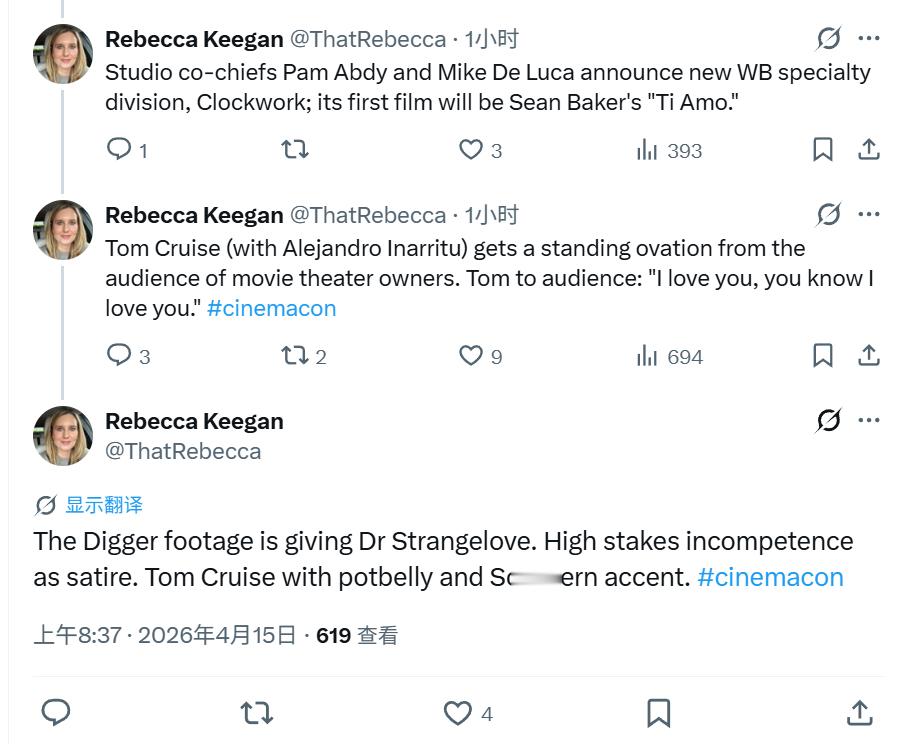Viewport: 904px width, 744px height.
Task: Like the tweet about Sean Baker's film
Action: coord(471,150)
